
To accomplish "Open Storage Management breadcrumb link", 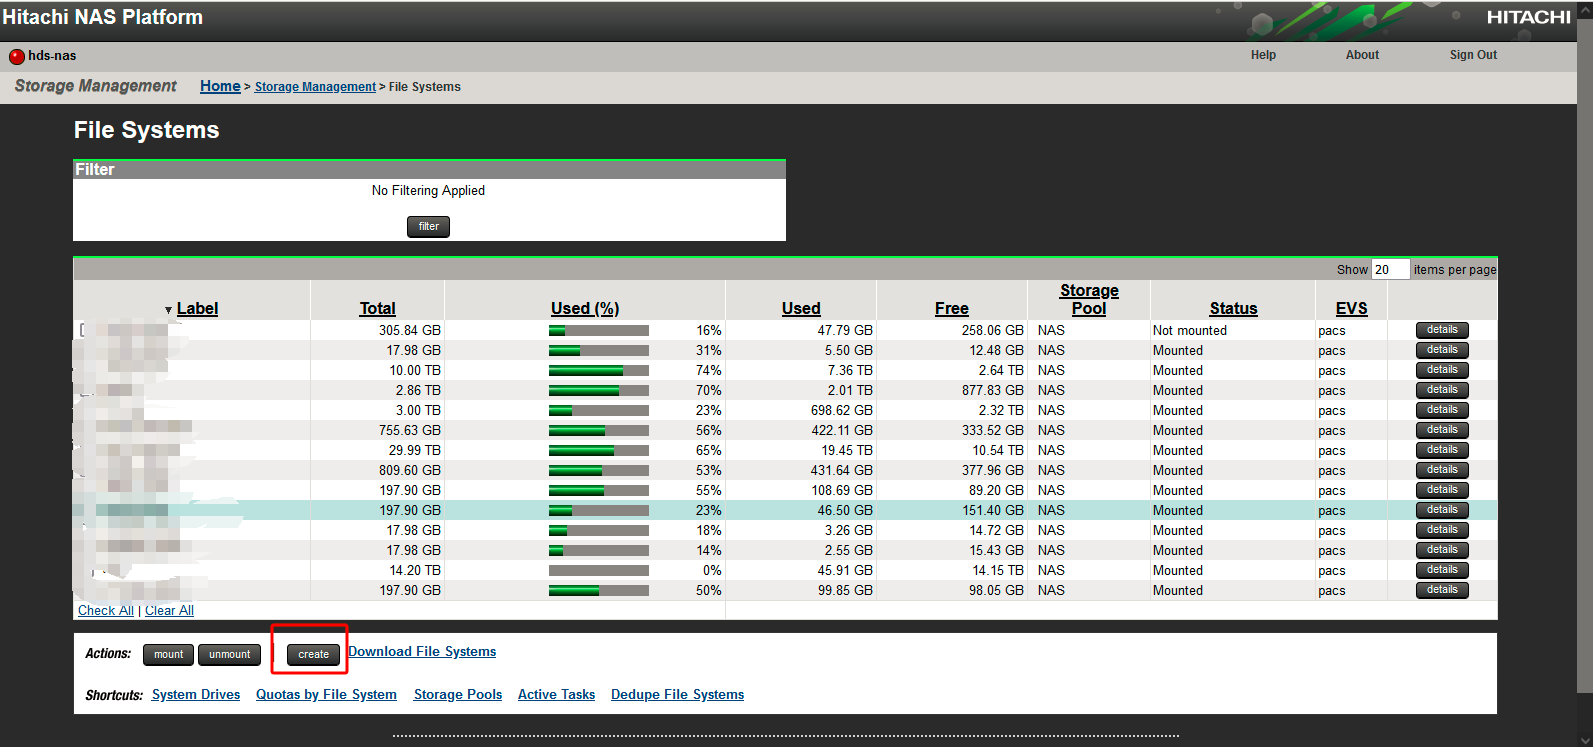I will tap(315, 87).
